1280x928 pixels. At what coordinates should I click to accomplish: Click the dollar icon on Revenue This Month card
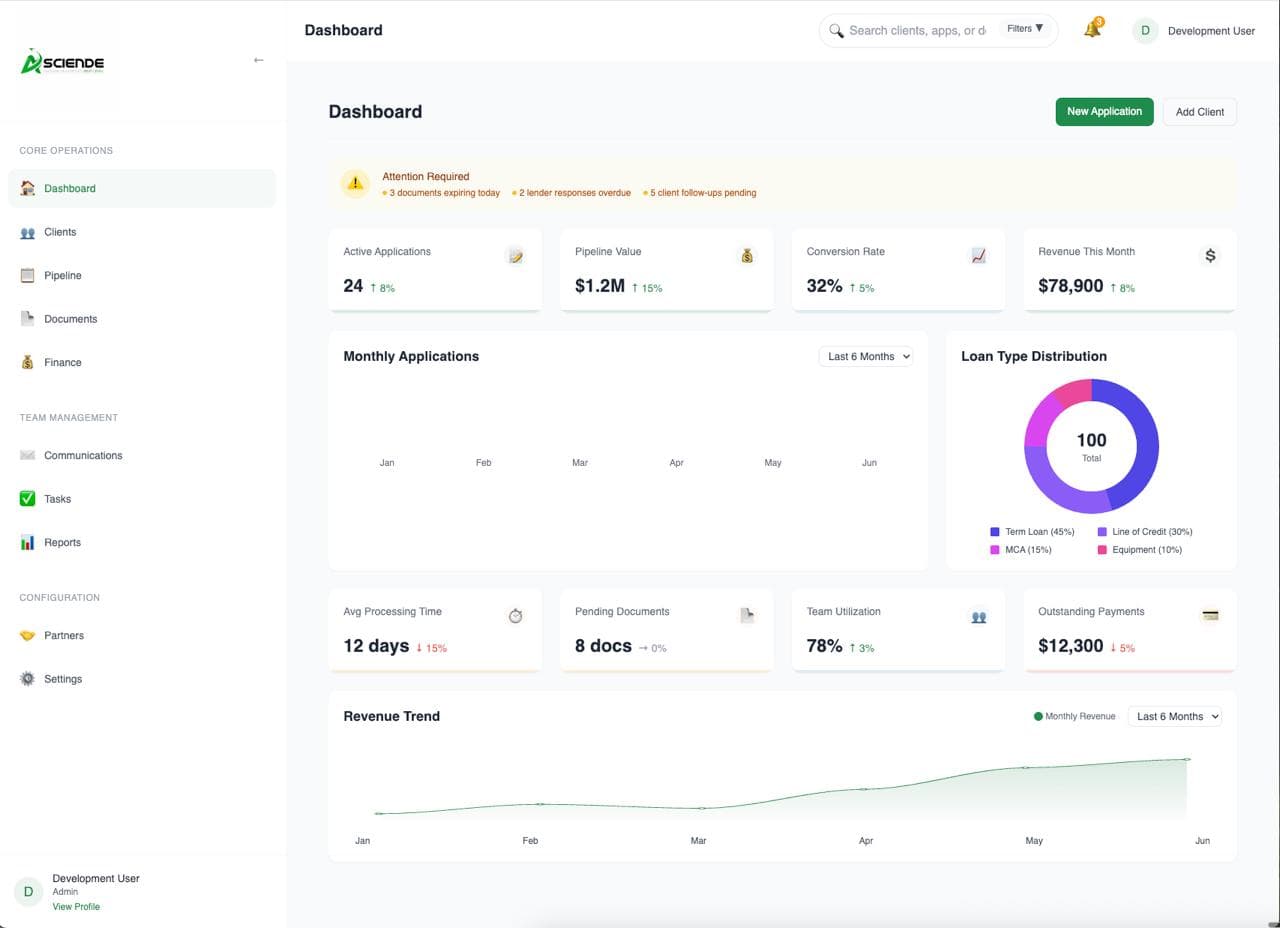pos(1211,255)
